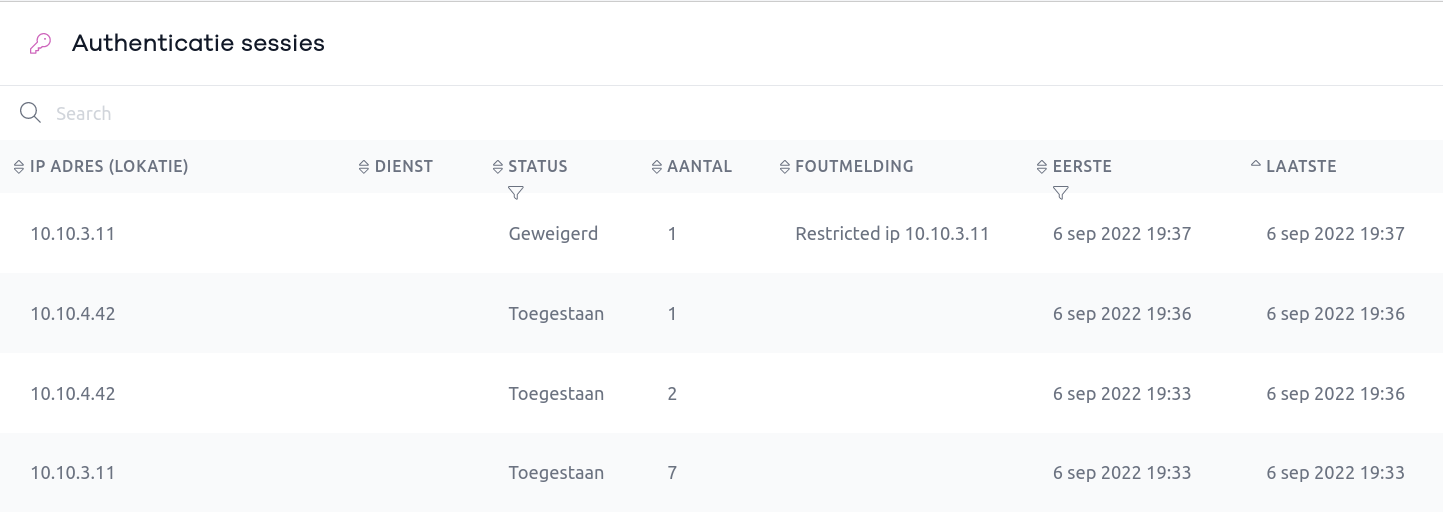Click Toegestaan status in the 19:36 row

click(556, 314)
